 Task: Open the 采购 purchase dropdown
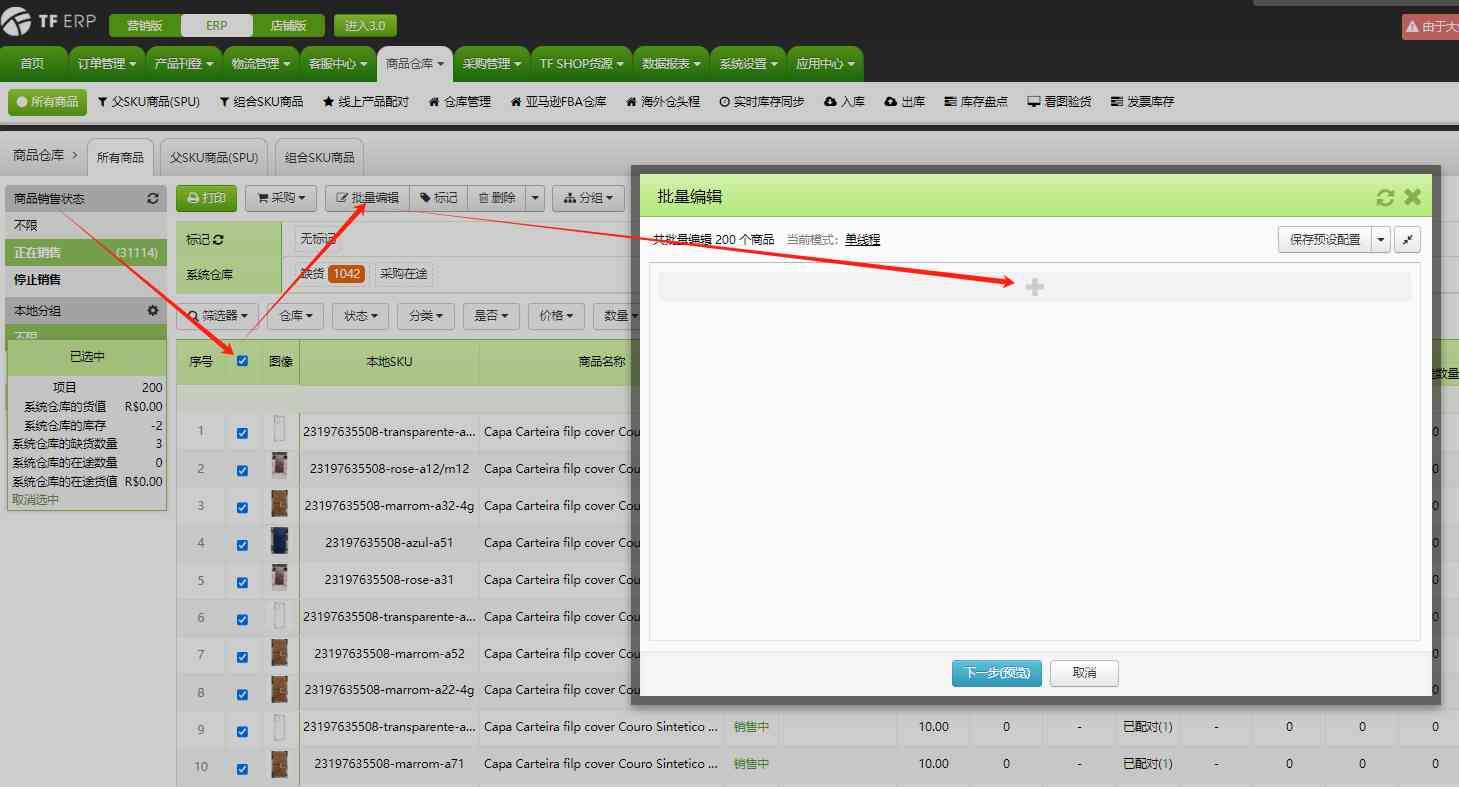pyautogui.click(x=280, y=197)
